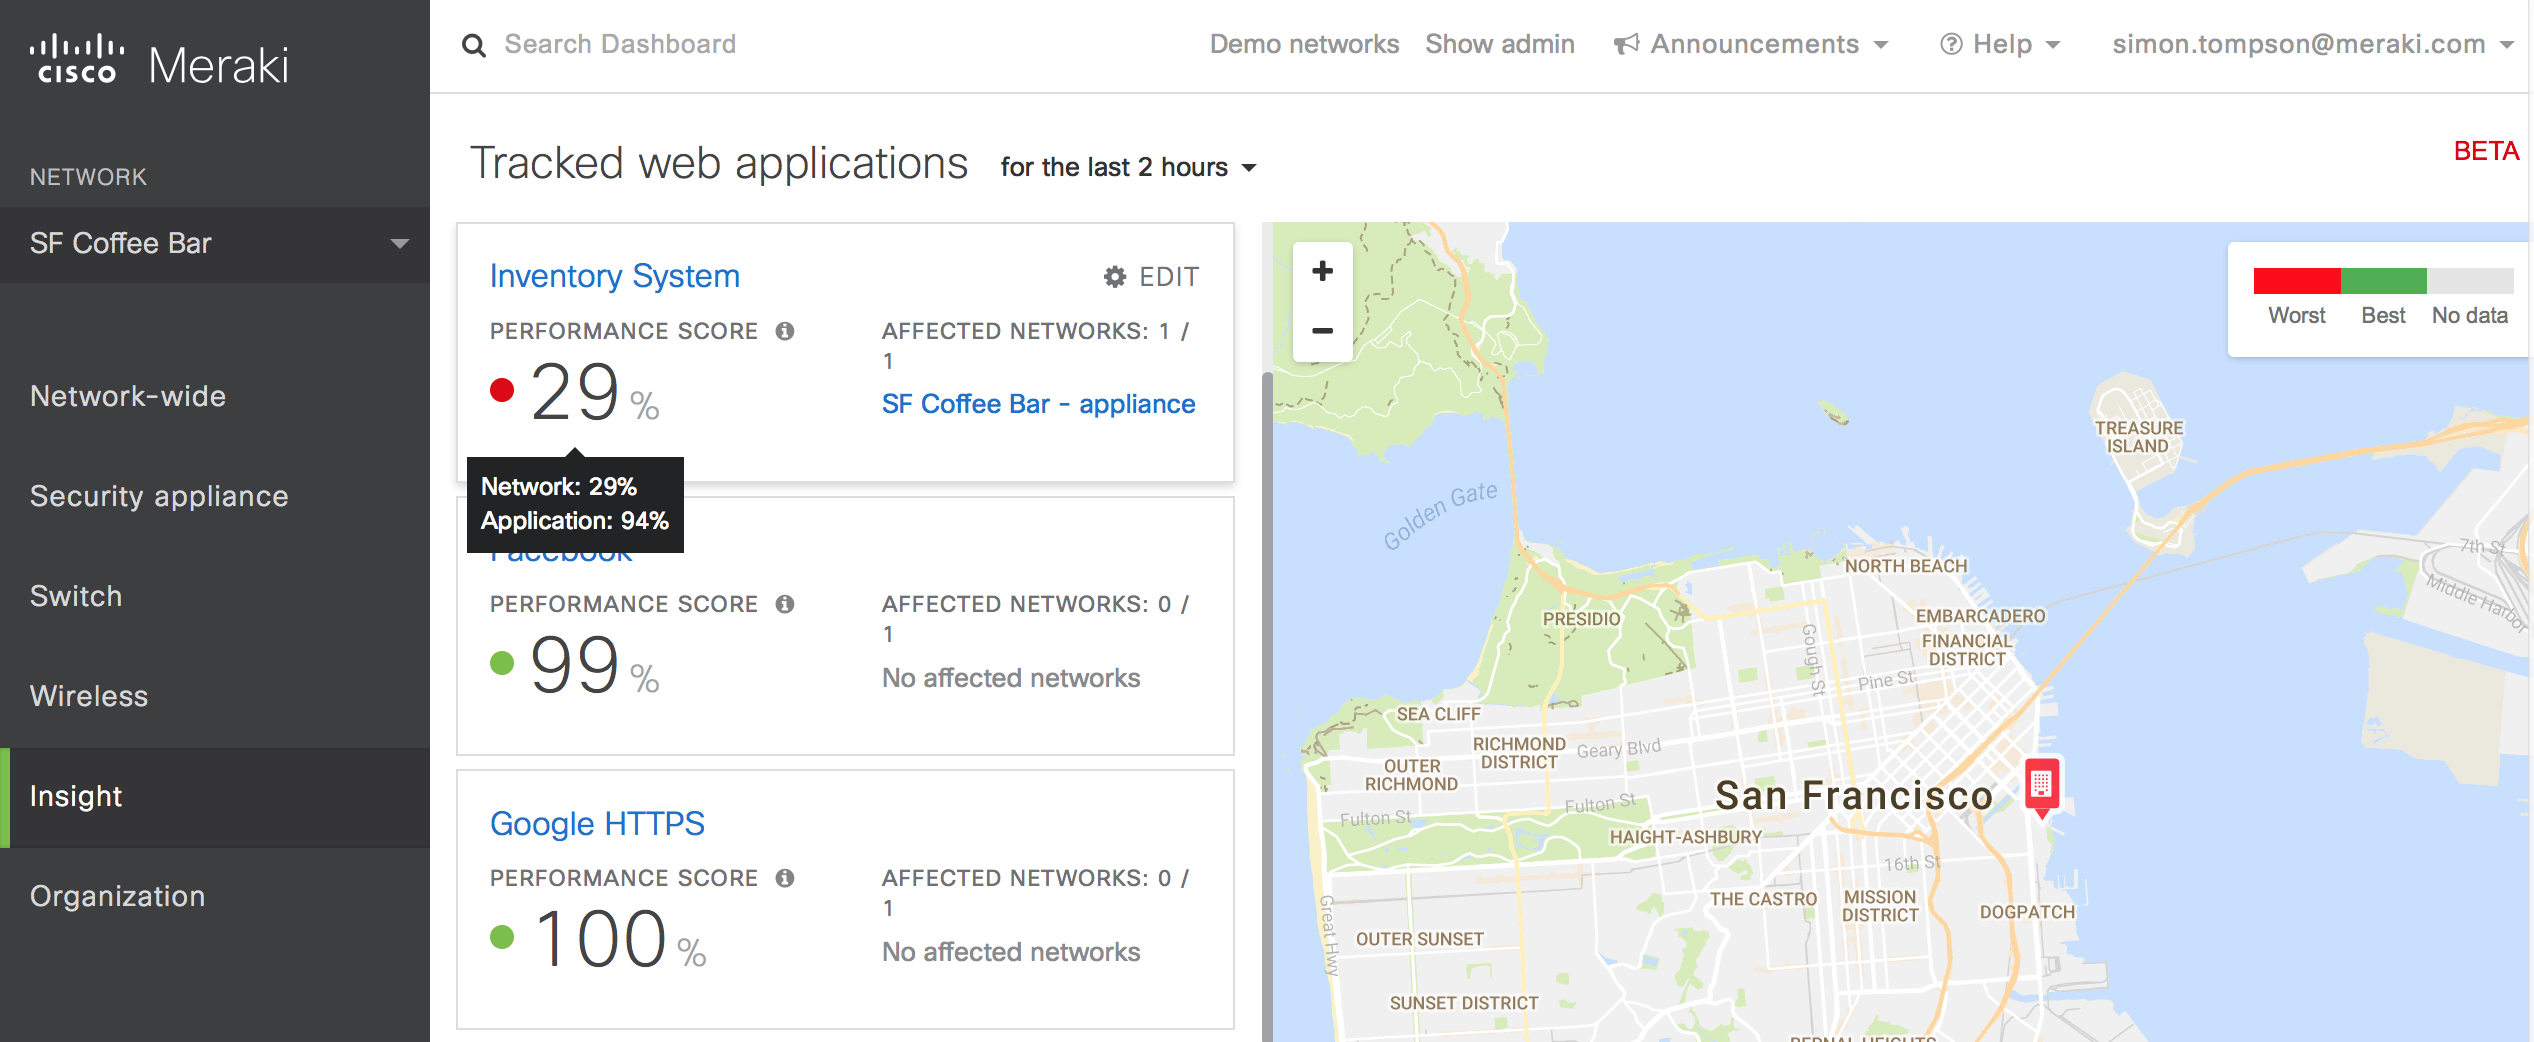
Task: Select Insight in the sidebar
Action: 76,796
